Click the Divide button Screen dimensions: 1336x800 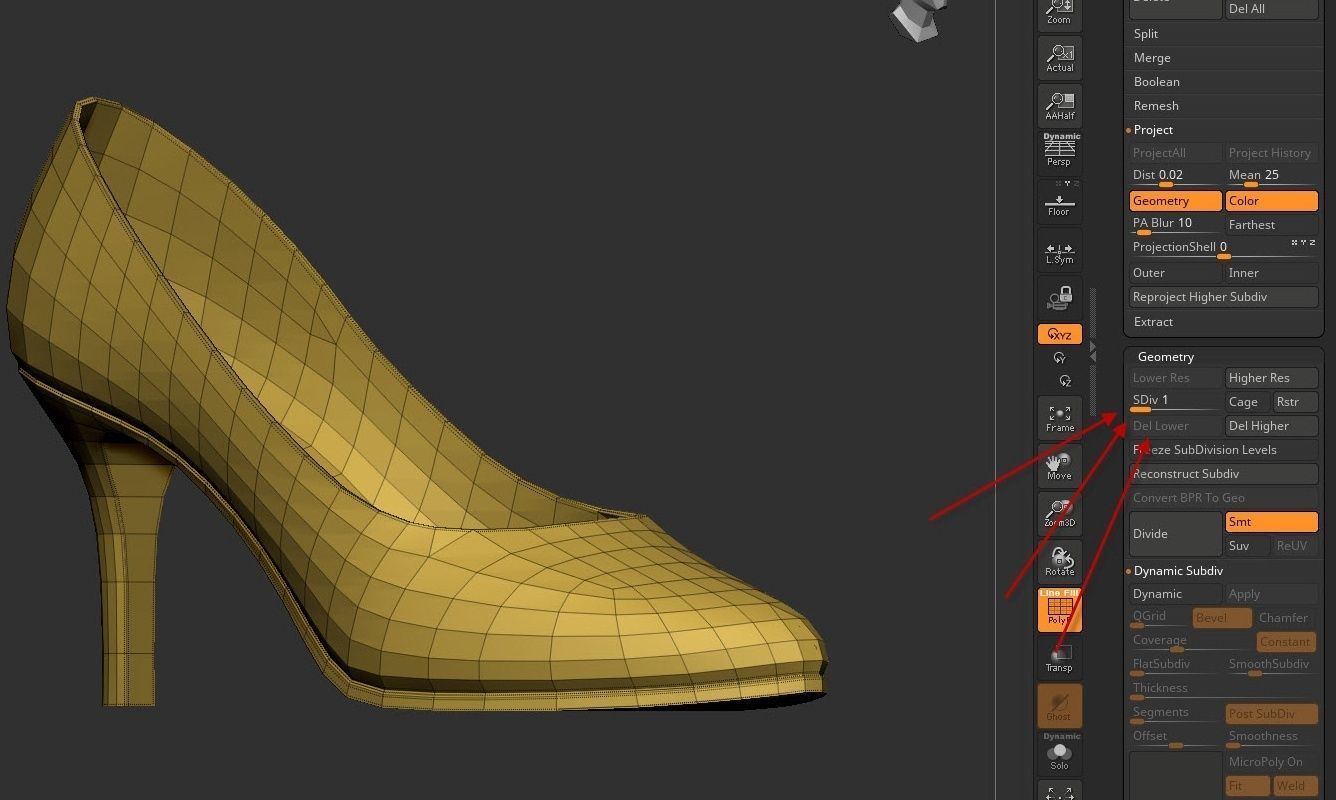coord(1176,534)
